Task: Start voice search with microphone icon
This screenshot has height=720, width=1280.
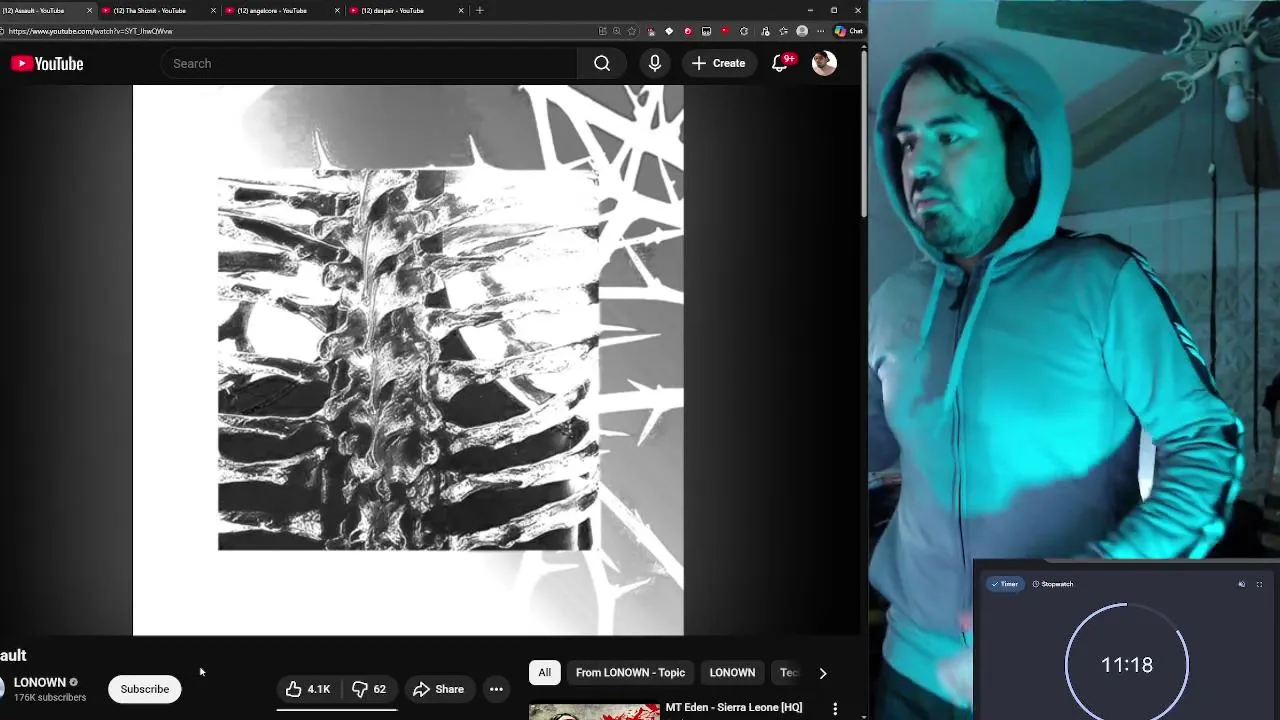Action: tap(655, 63)
